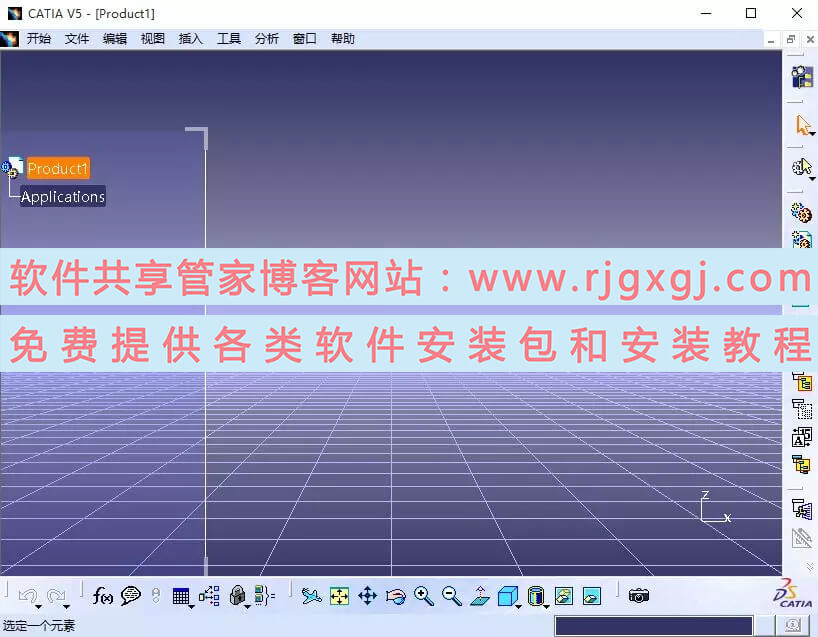
Task: Open dropdown arrow beside Design Table icon
Action: coord(191,607)
